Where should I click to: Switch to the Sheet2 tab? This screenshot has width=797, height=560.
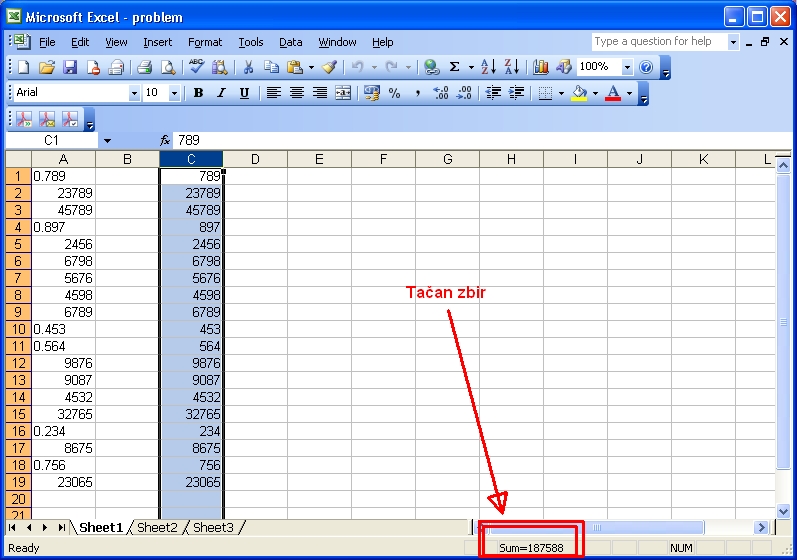tap(157, 528)
